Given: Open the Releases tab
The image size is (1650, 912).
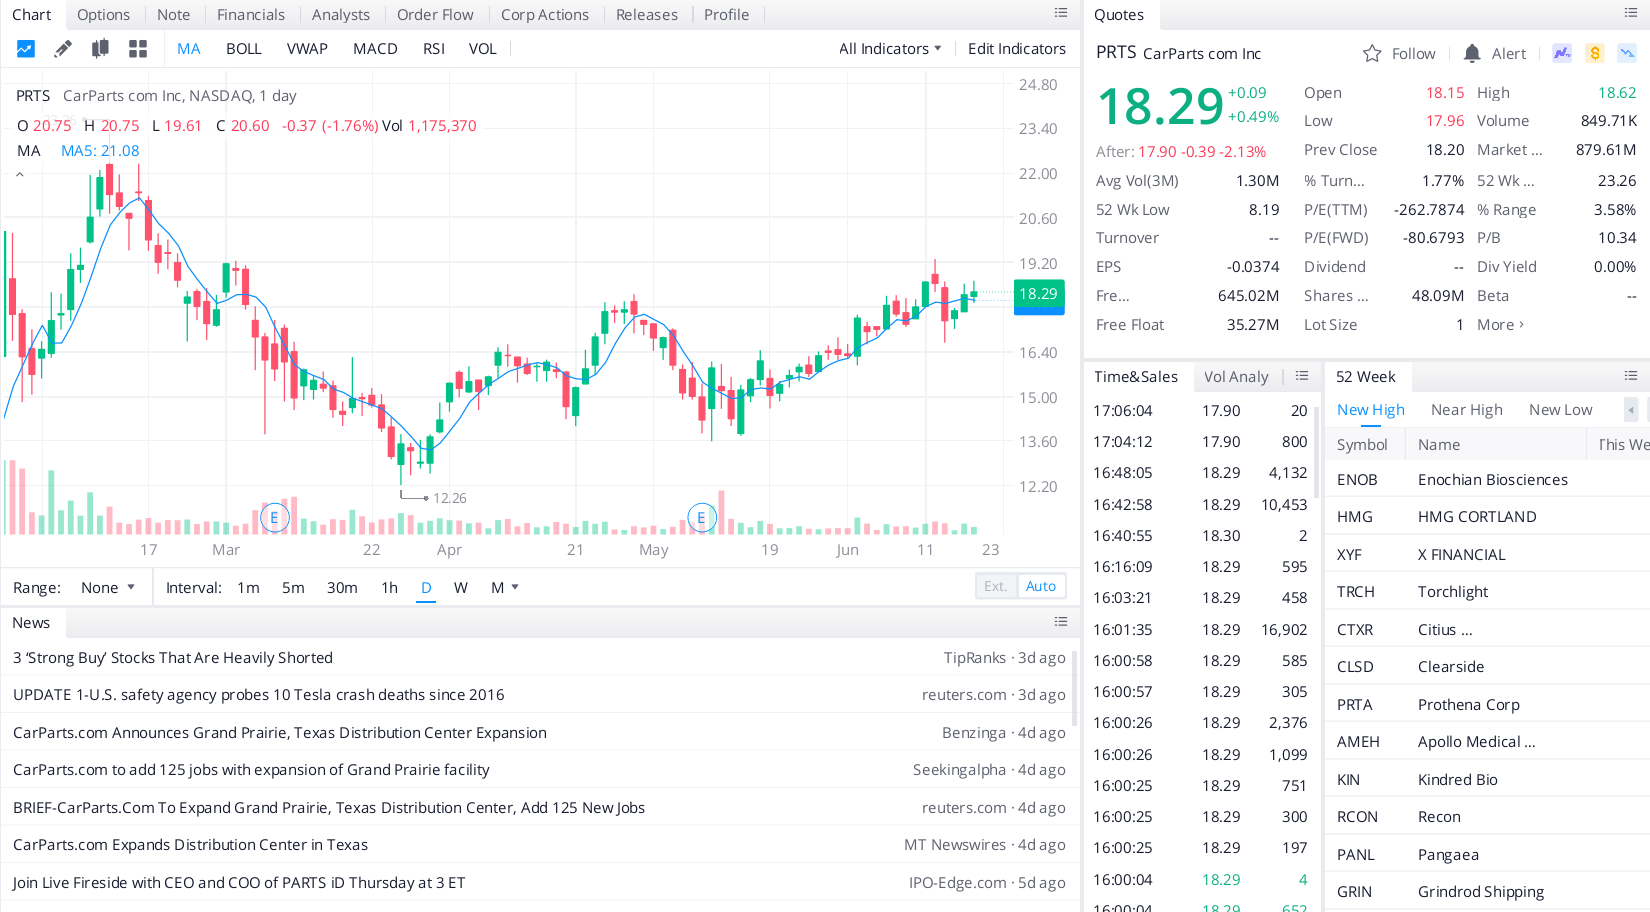Looking at the screenshot, I should click(647, 15).
